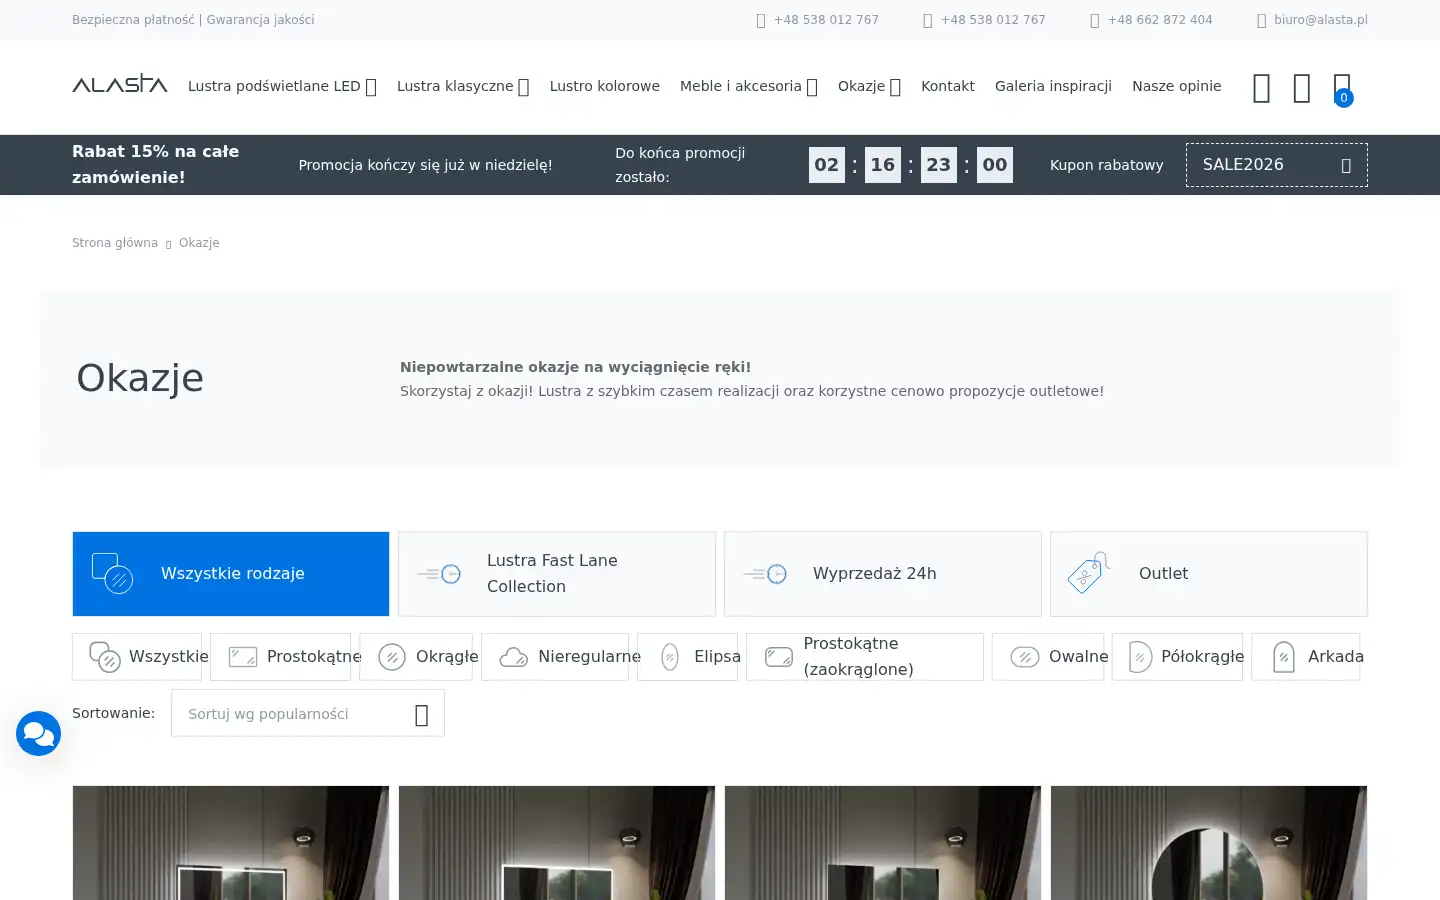
Task: Click the countdown hours value 16
Action: [883, 165]
